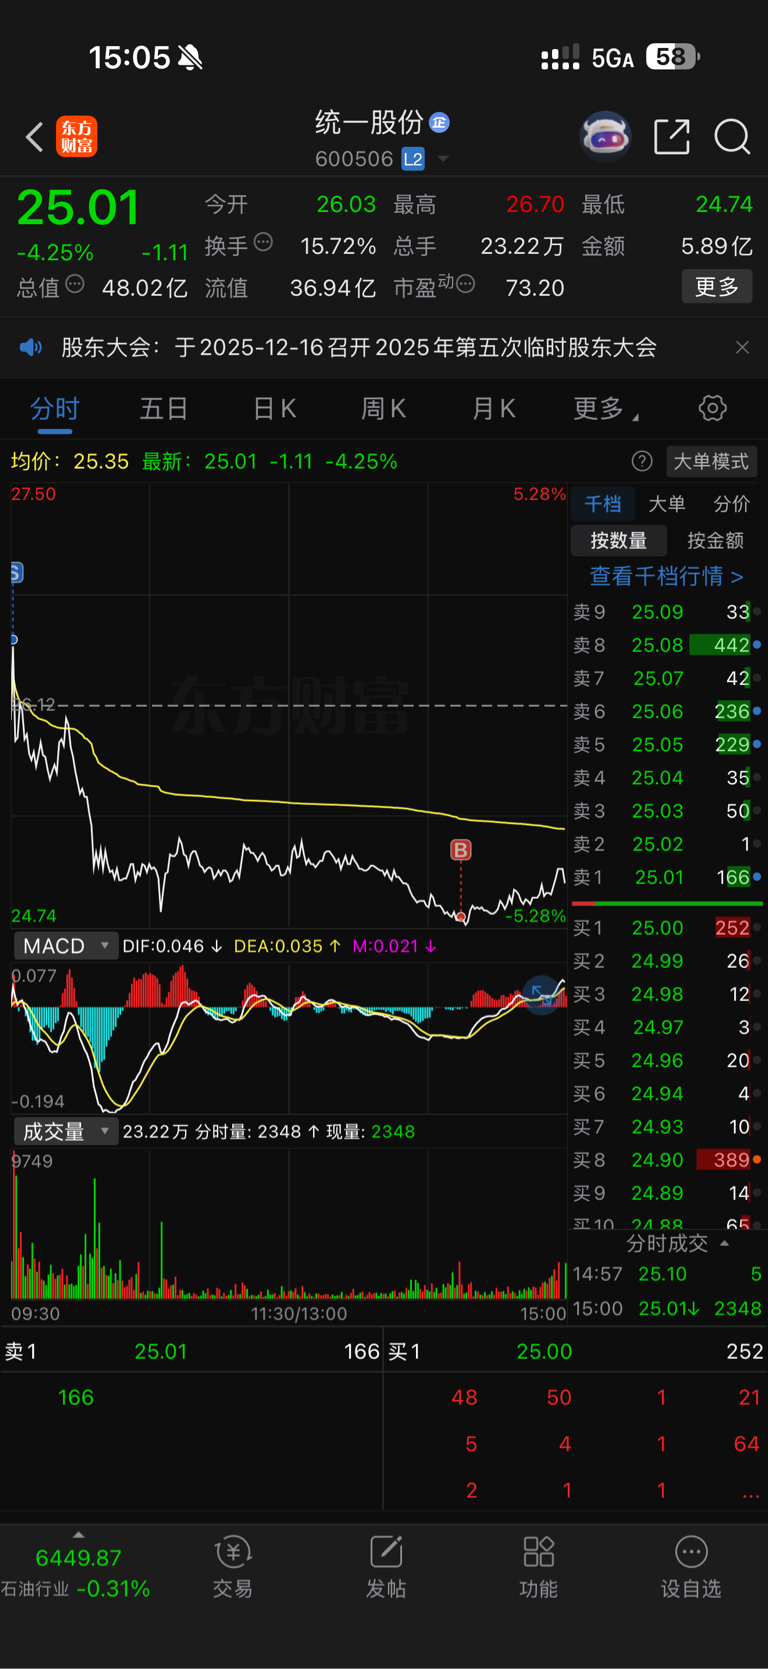
Task: Tap info icon next to 换手
Action: 263,242
